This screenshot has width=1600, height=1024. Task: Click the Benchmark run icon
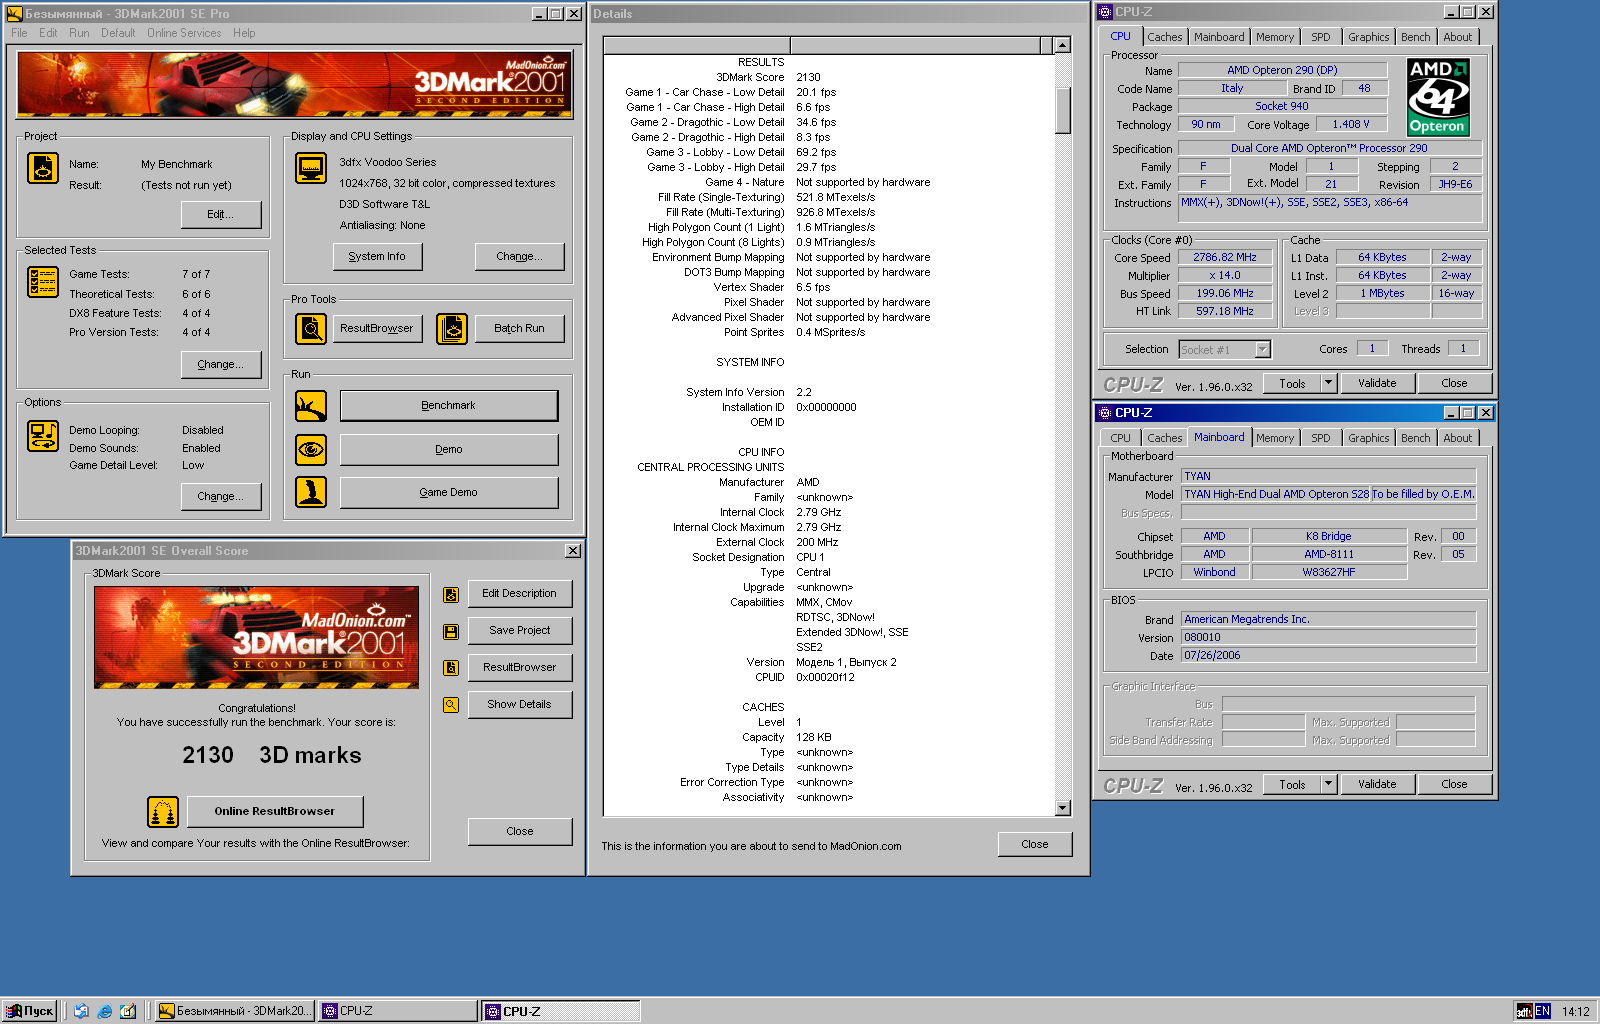(311, 406)
